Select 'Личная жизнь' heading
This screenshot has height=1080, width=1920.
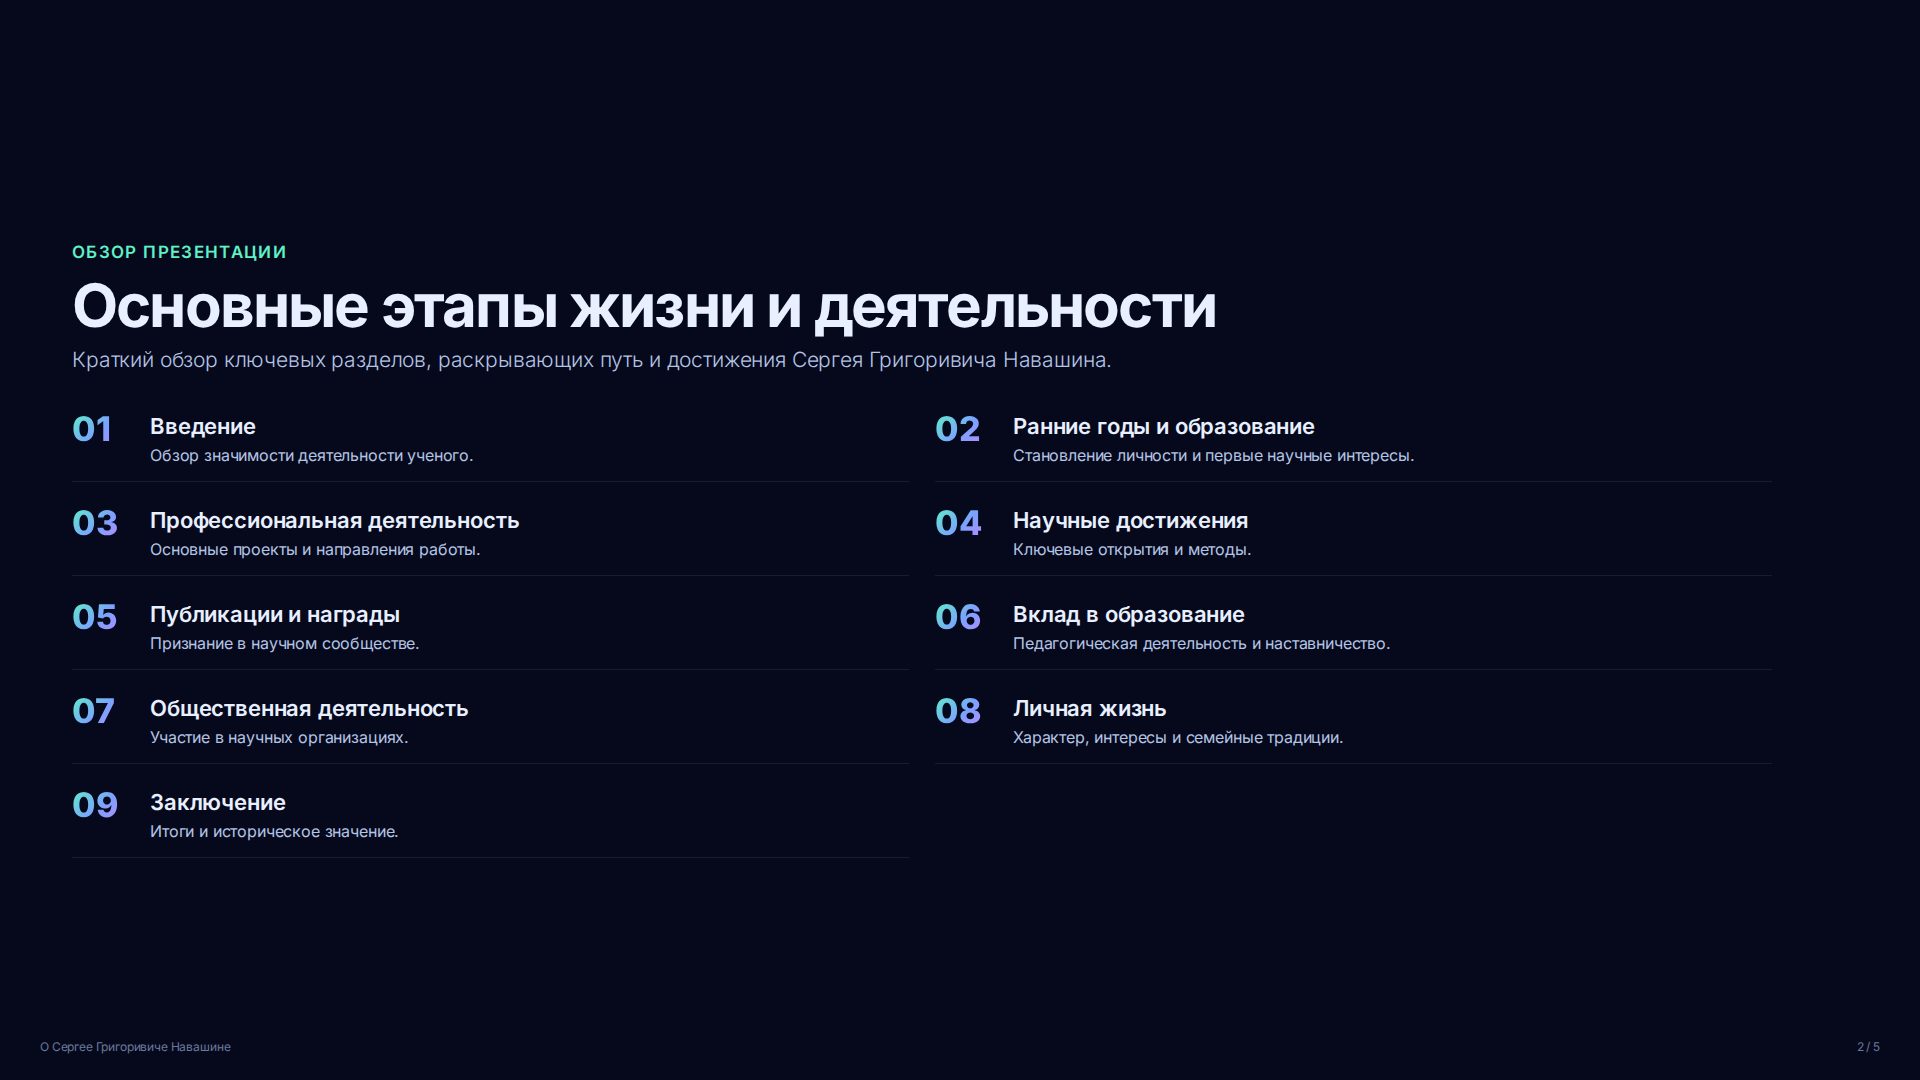point(1090,709)
